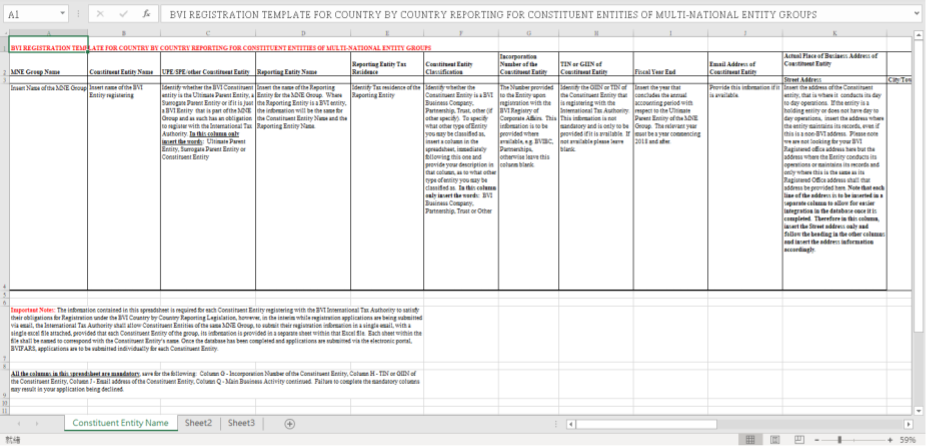Click the vertical scrollbar down arrow
This screenshot has width=926, height=446.
(919, 410)
